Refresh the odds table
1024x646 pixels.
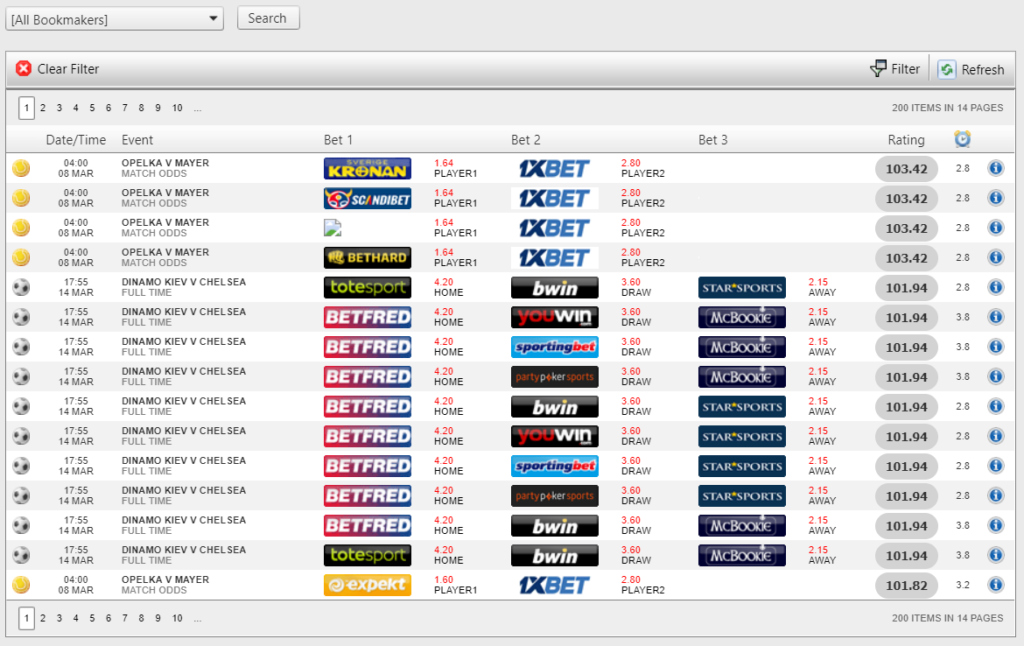(x=971, y=69)
